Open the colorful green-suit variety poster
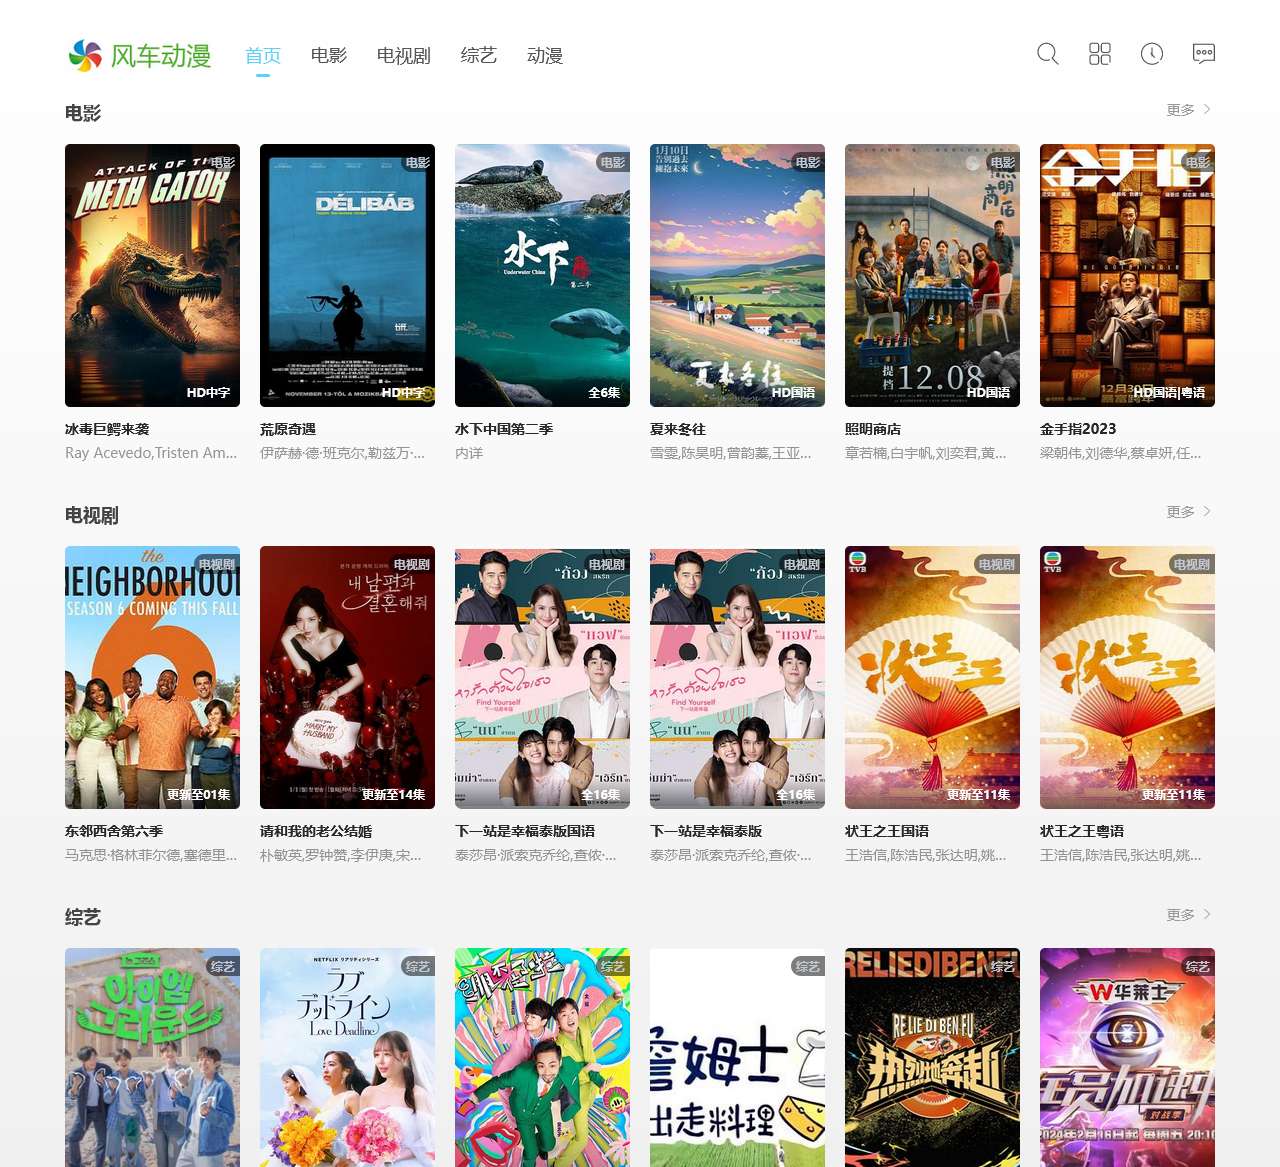This screenshot has height=1167, width=1280. (542, 1057)
